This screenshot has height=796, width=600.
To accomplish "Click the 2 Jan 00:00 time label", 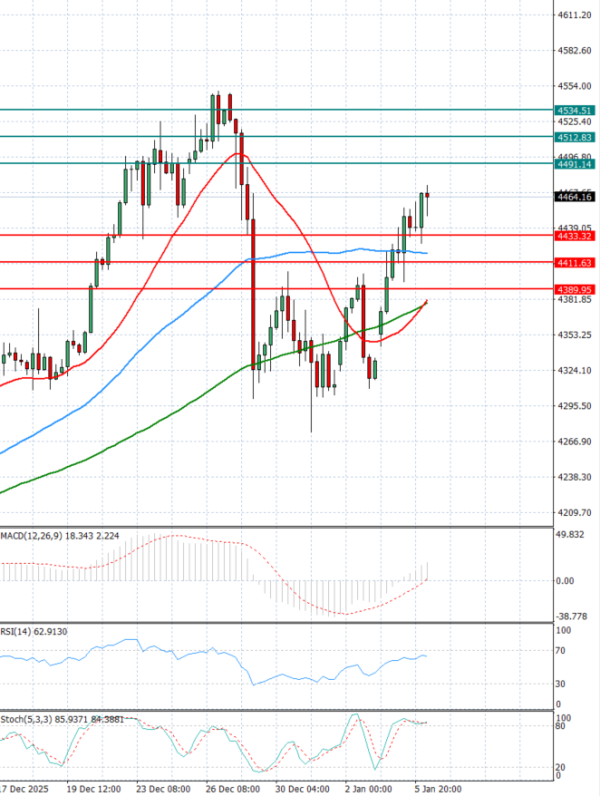I will [x=370, y=787].
